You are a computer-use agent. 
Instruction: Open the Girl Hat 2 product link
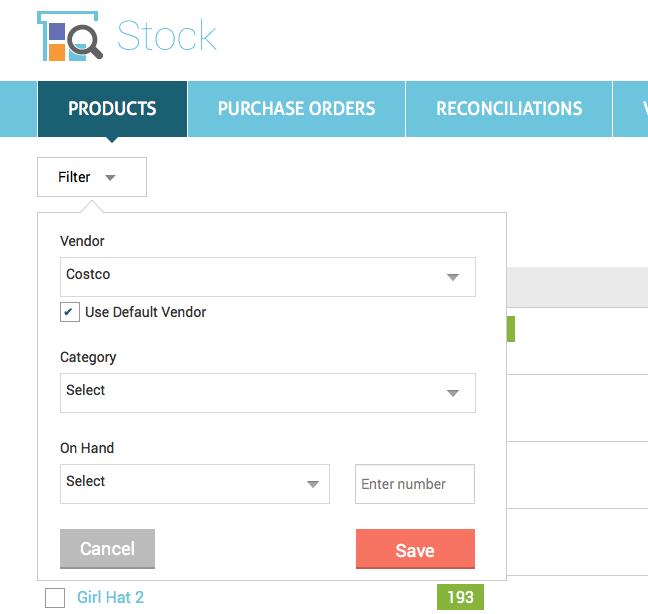click(x=110, y=597)
